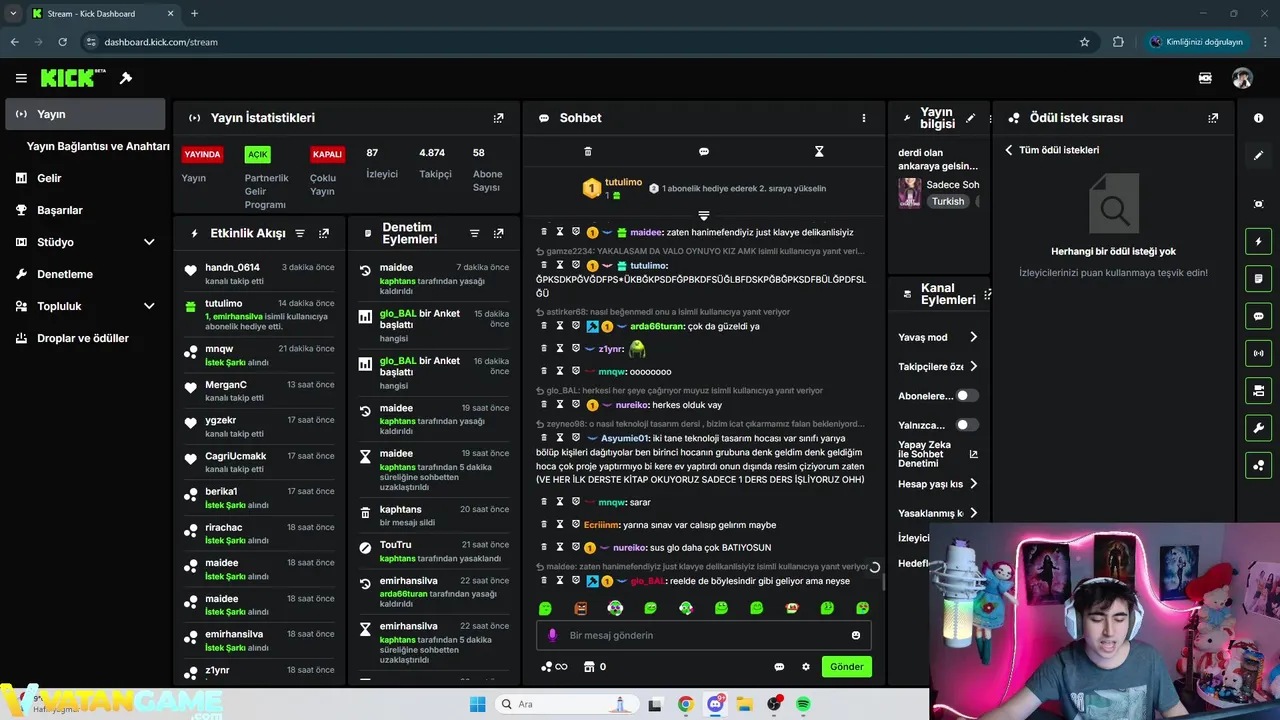Open chat settings gear icon
Viewport: 1280px width, 720px height.
806,667
